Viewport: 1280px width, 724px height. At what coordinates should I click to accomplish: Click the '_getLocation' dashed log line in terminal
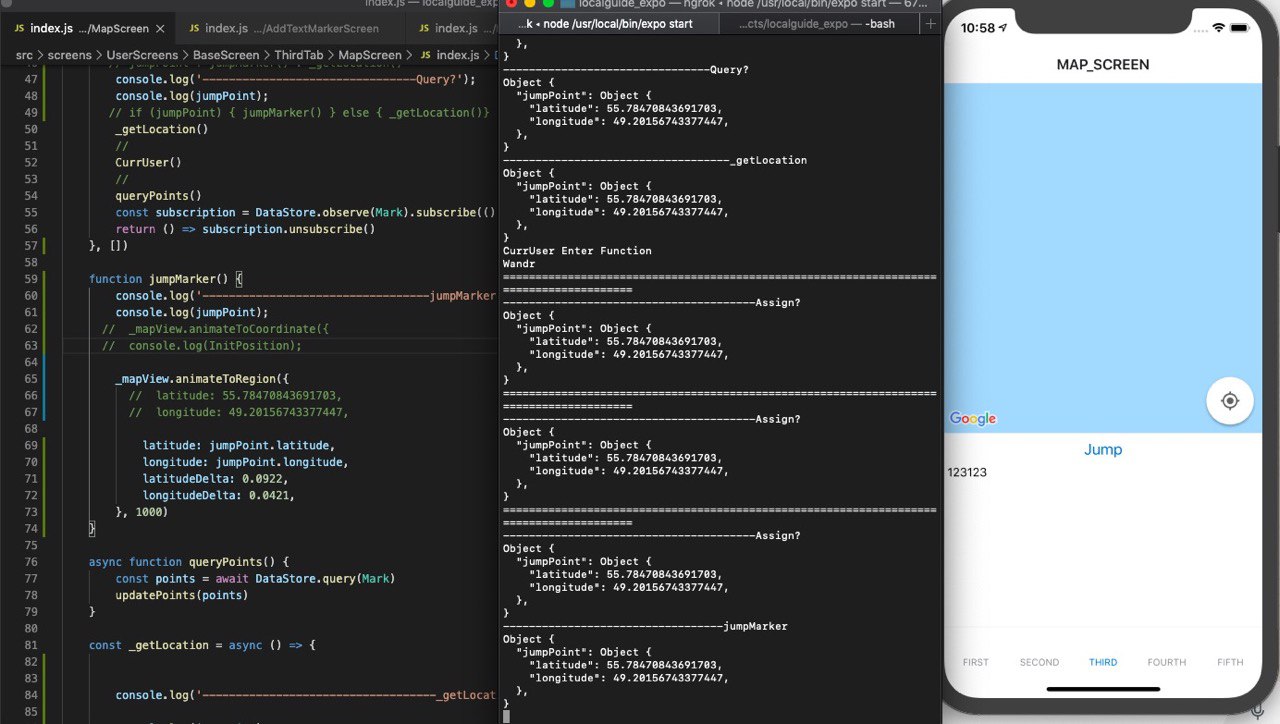655,160
